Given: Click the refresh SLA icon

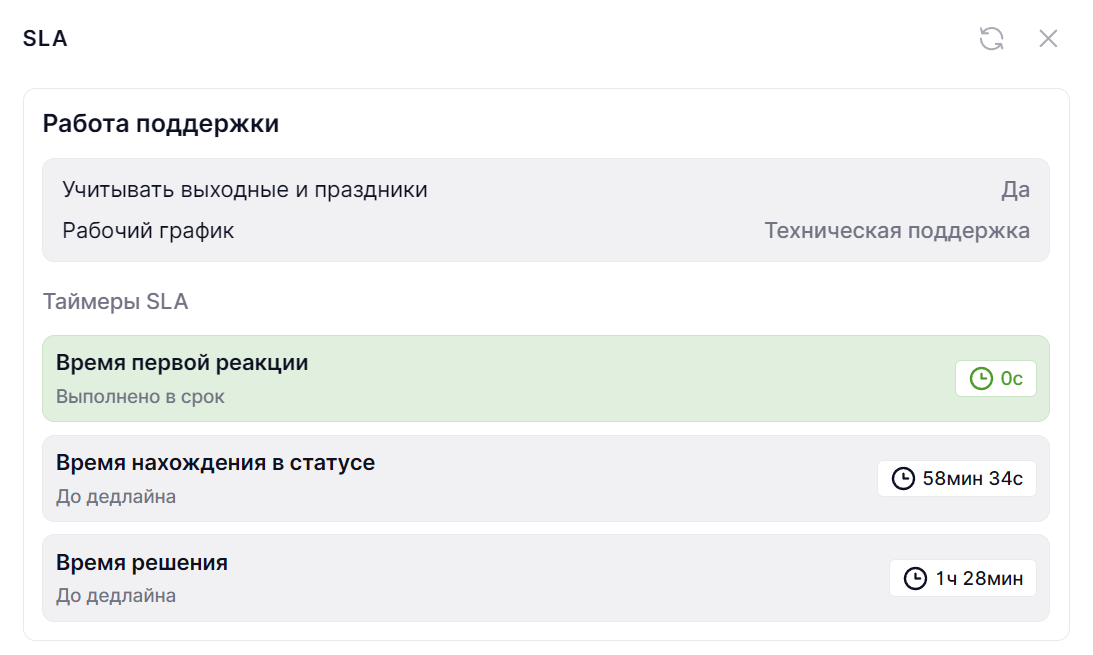Looking at the screenshot, I should 991,39.
